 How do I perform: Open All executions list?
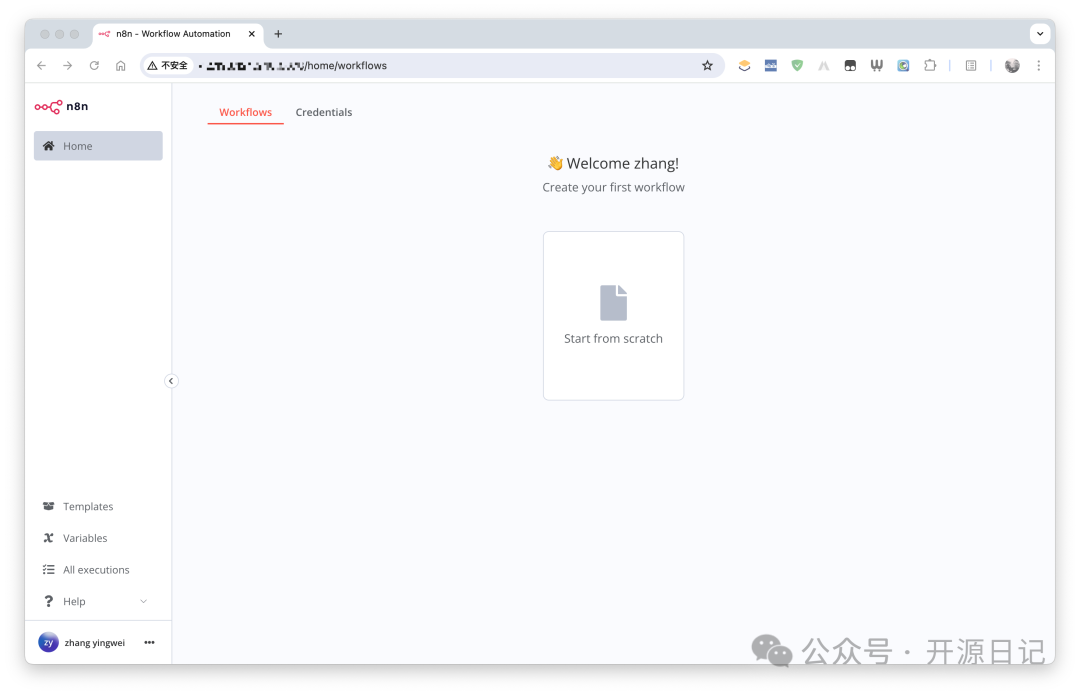coord(95,570)
